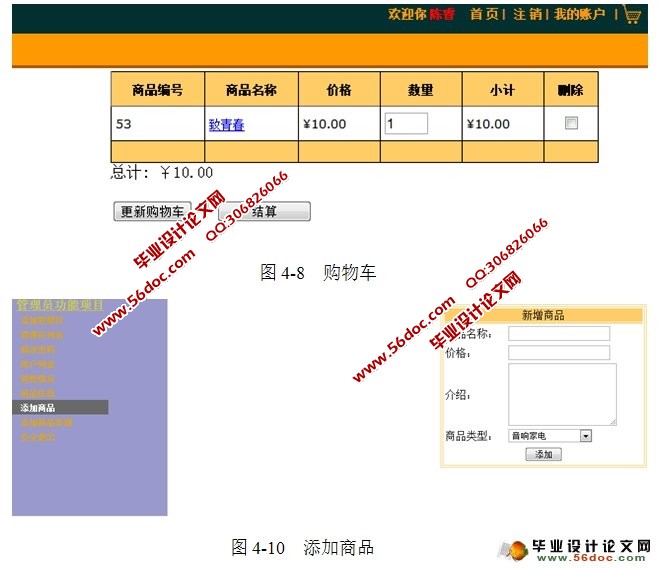
Task: Go to 首页 in the top navigation
Action: click(484, 14)
